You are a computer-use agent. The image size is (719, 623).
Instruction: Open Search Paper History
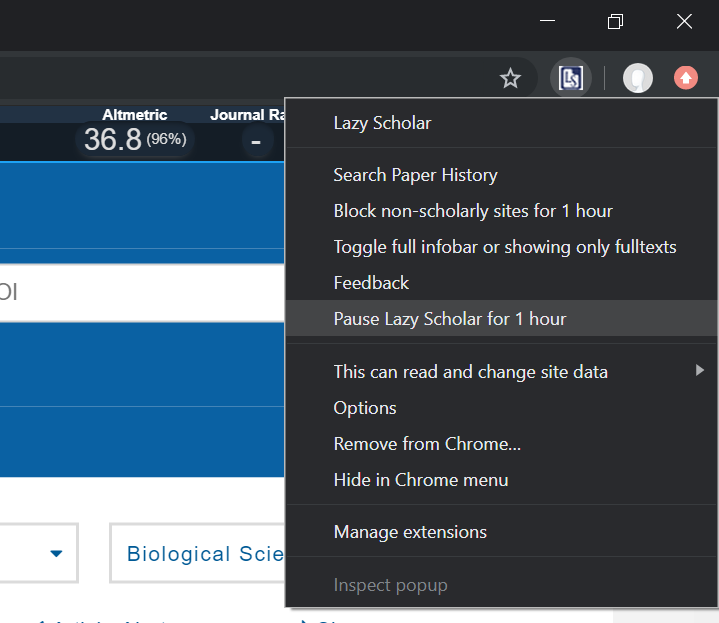tap(501, 175)
